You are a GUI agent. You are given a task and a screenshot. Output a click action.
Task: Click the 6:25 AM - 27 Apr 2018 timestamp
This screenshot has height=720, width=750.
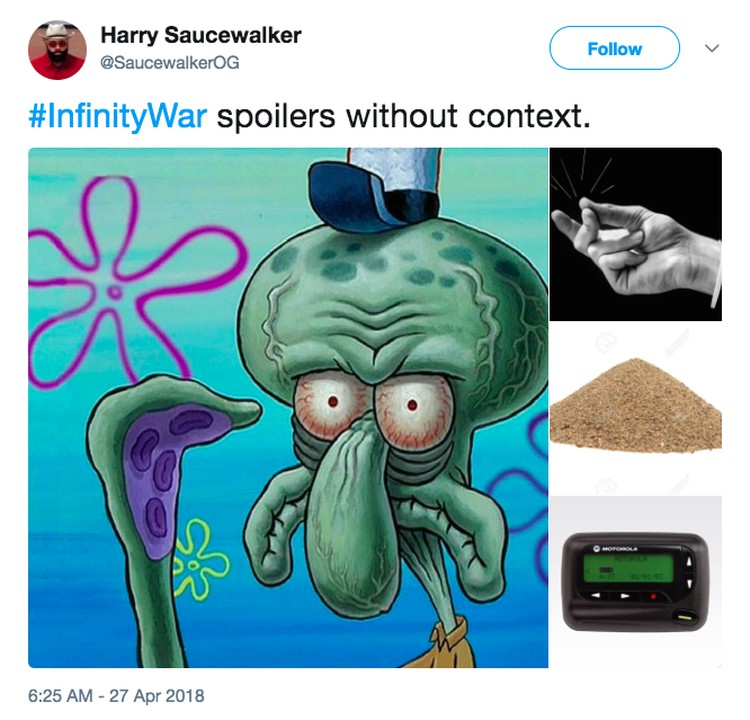point(116,696)
